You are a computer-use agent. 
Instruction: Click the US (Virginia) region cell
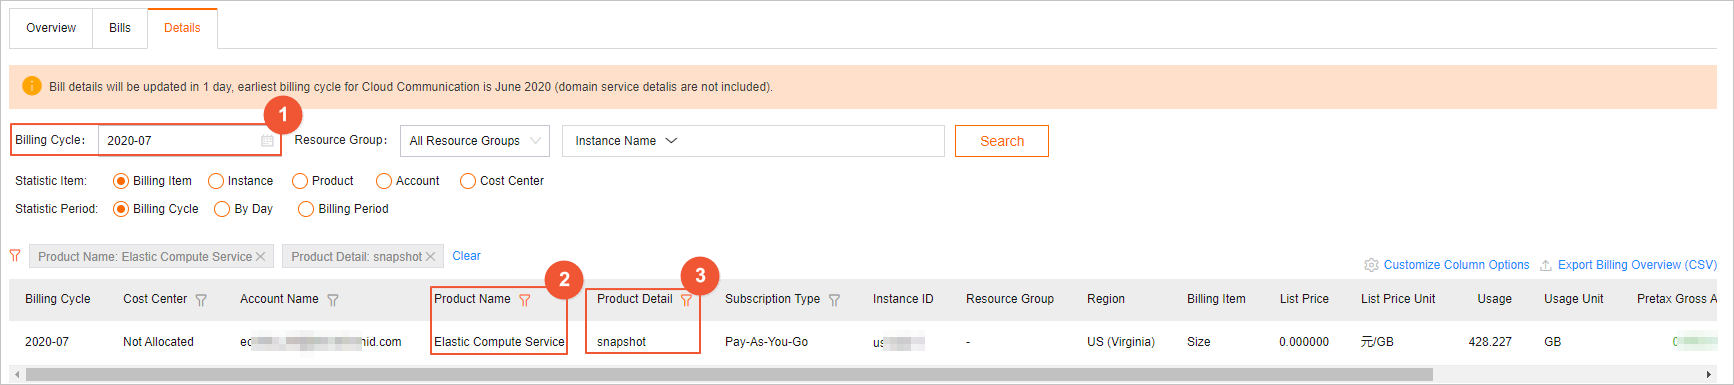(x=1121, y=342)
